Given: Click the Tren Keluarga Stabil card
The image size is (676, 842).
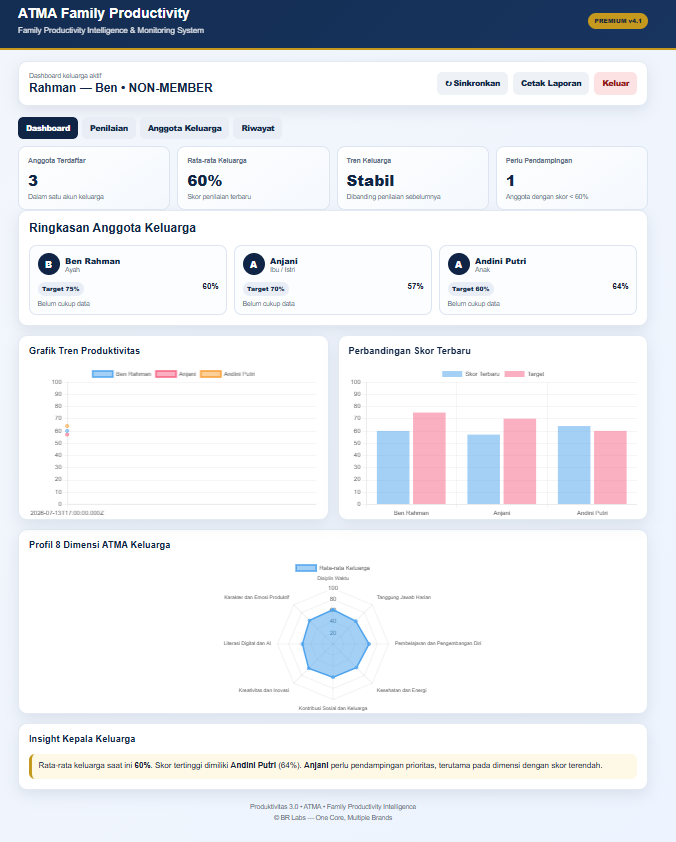Looking at the screenshot, I should pos(413,178).
